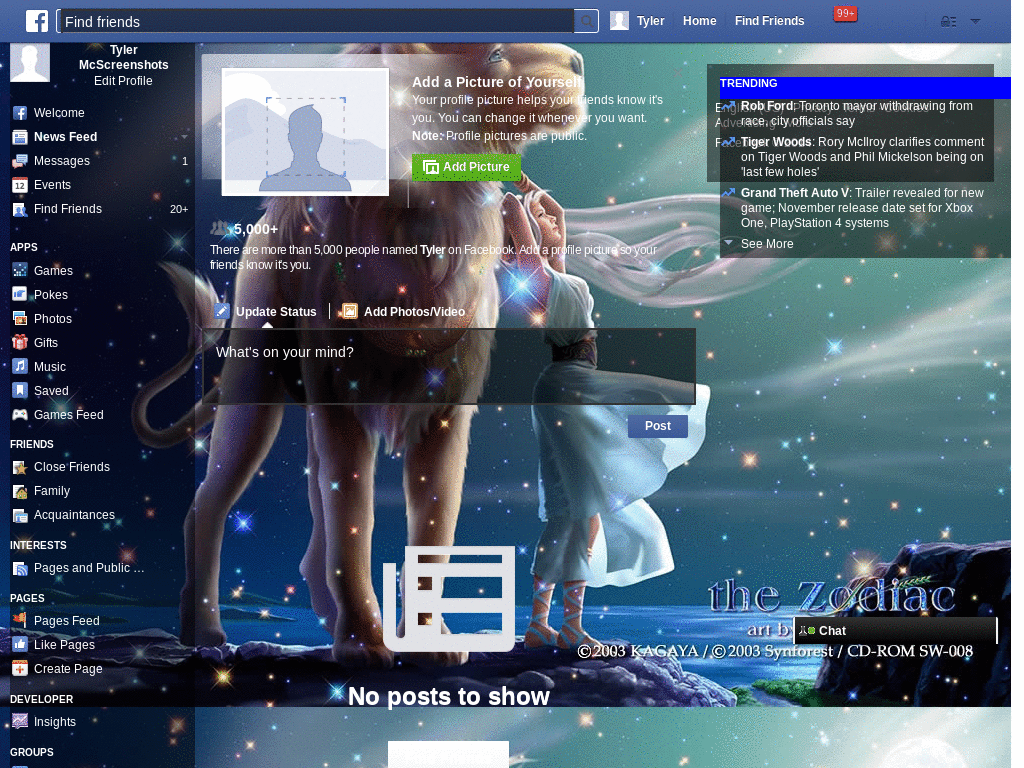Open the 99+ notifications badge
This screenshot has width=1024, height=768.
845,13
